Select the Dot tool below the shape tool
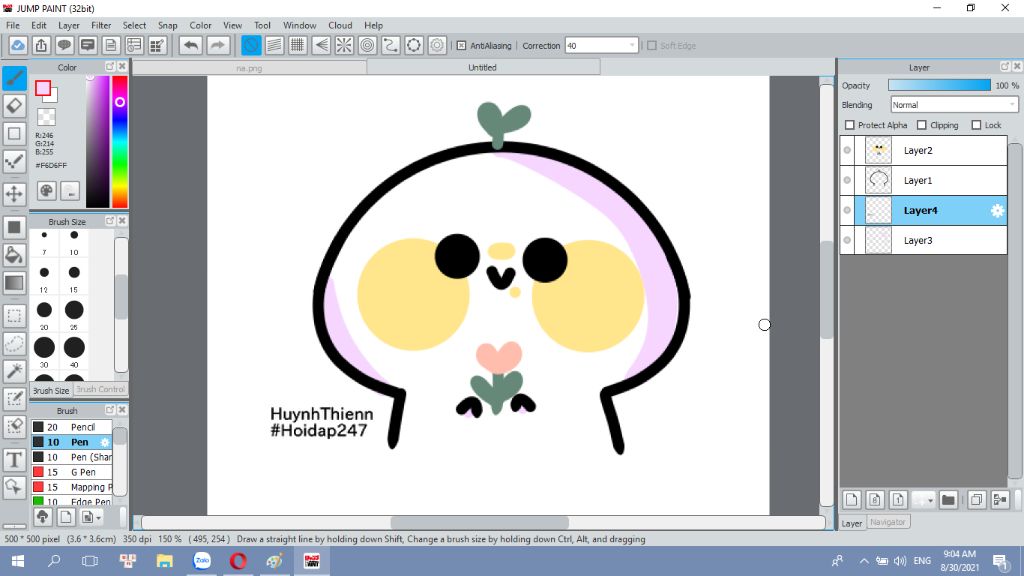The width and height of the screenshot is (1024, 576). coord(14,161)
